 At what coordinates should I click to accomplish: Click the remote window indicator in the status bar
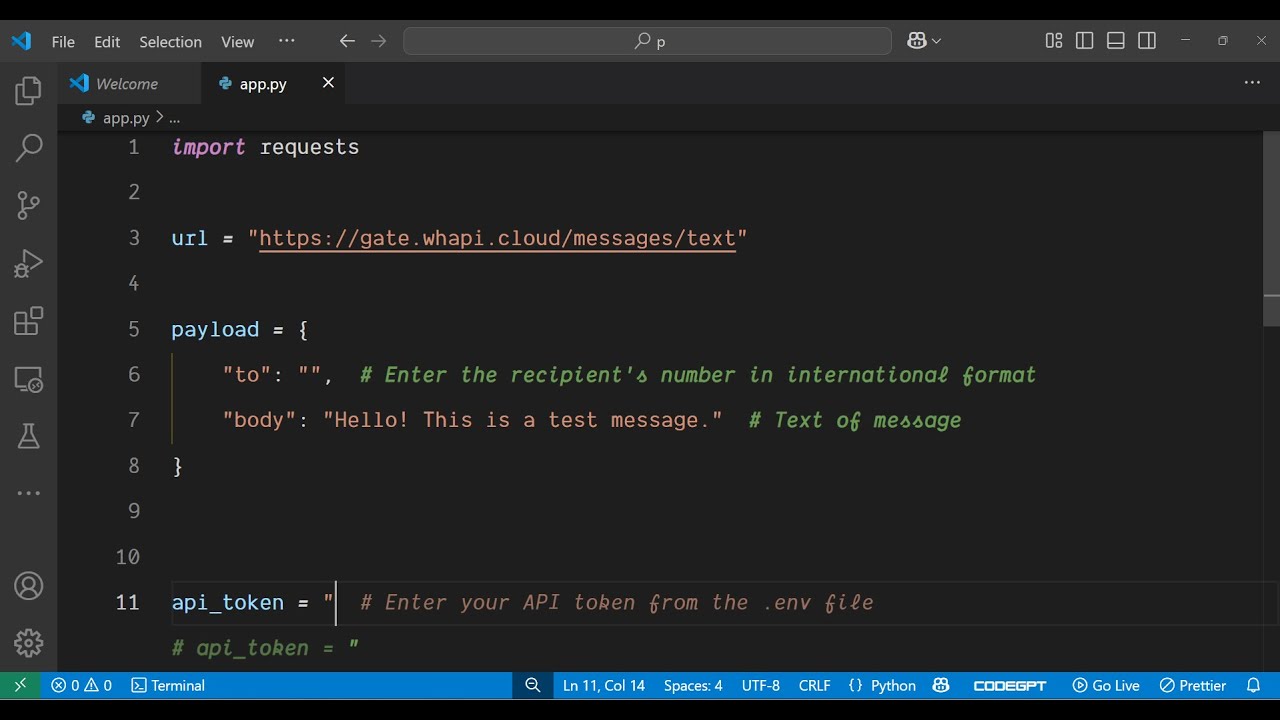tap(20, 685)
